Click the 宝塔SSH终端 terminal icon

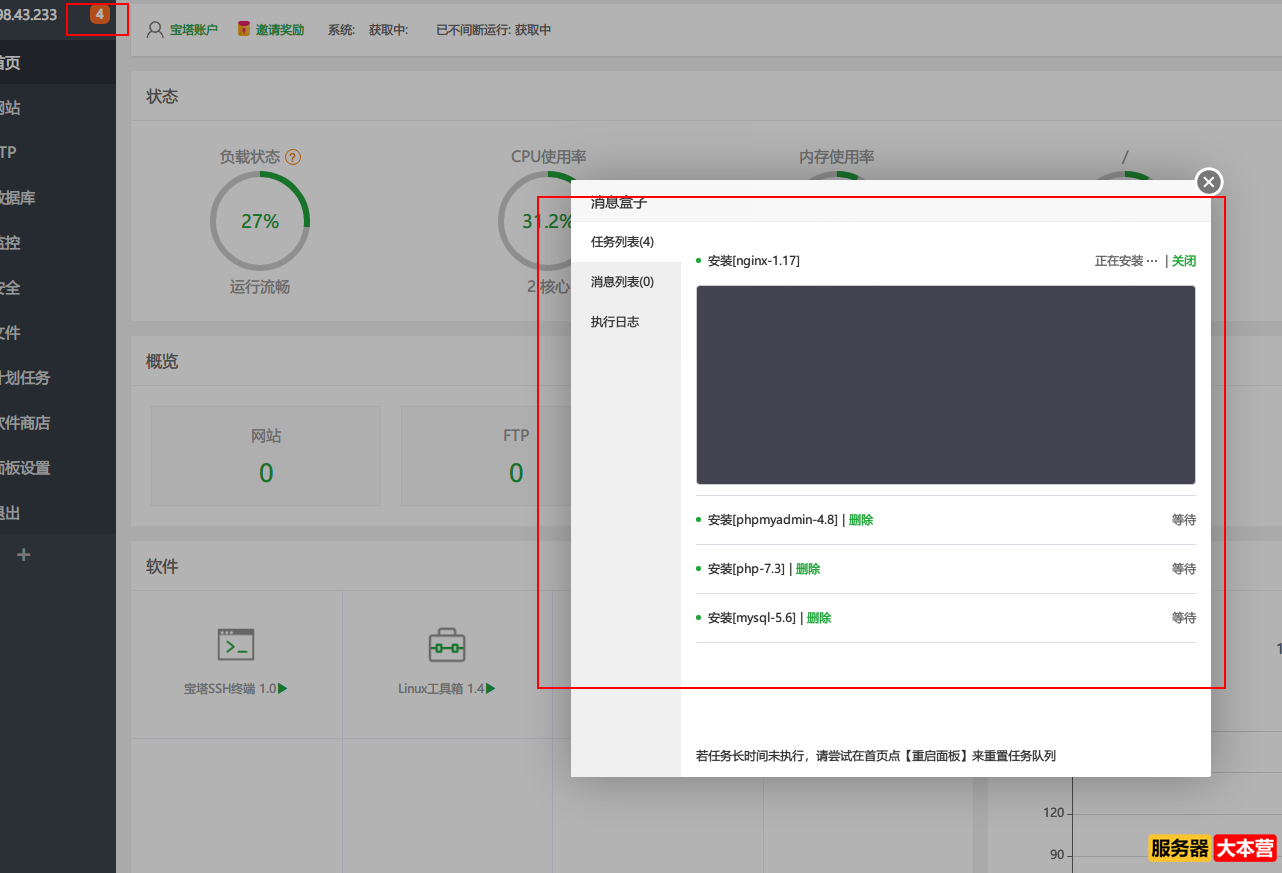[x=236, y=645]
